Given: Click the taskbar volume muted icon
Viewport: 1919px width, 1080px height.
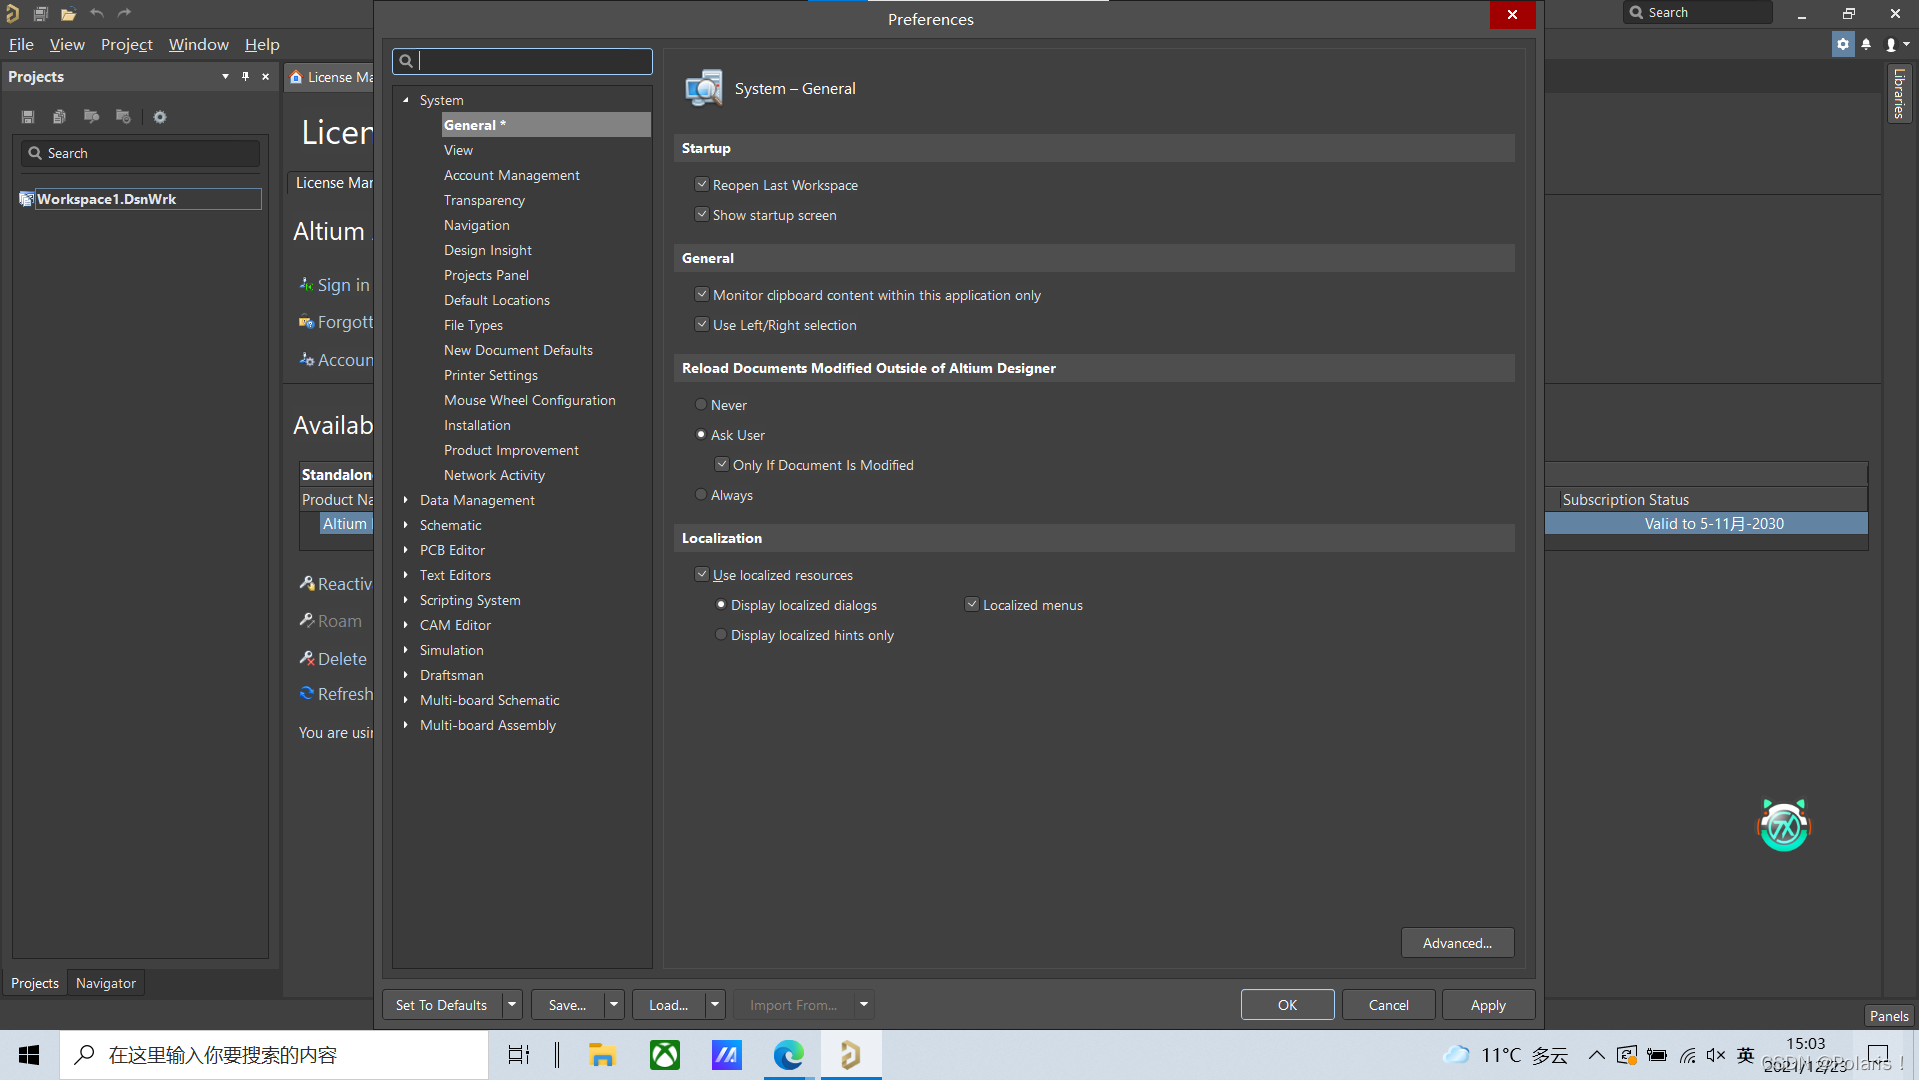Looking at the screenshot, I should click(x=1716, y=1055).
